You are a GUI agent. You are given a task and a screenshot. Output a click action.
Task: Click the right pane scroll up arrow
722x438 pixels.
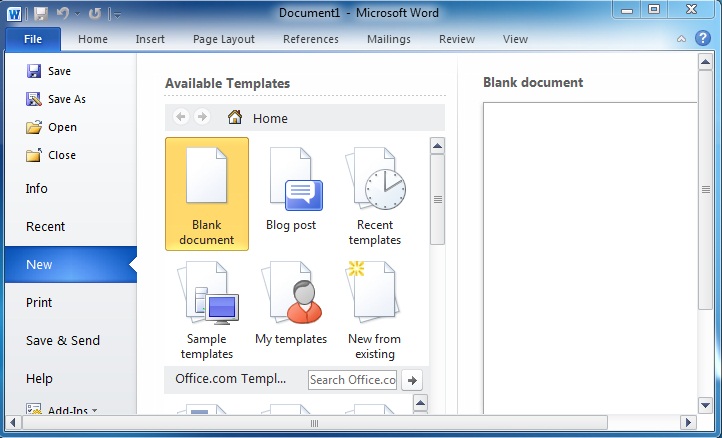(x=705, y=62)
